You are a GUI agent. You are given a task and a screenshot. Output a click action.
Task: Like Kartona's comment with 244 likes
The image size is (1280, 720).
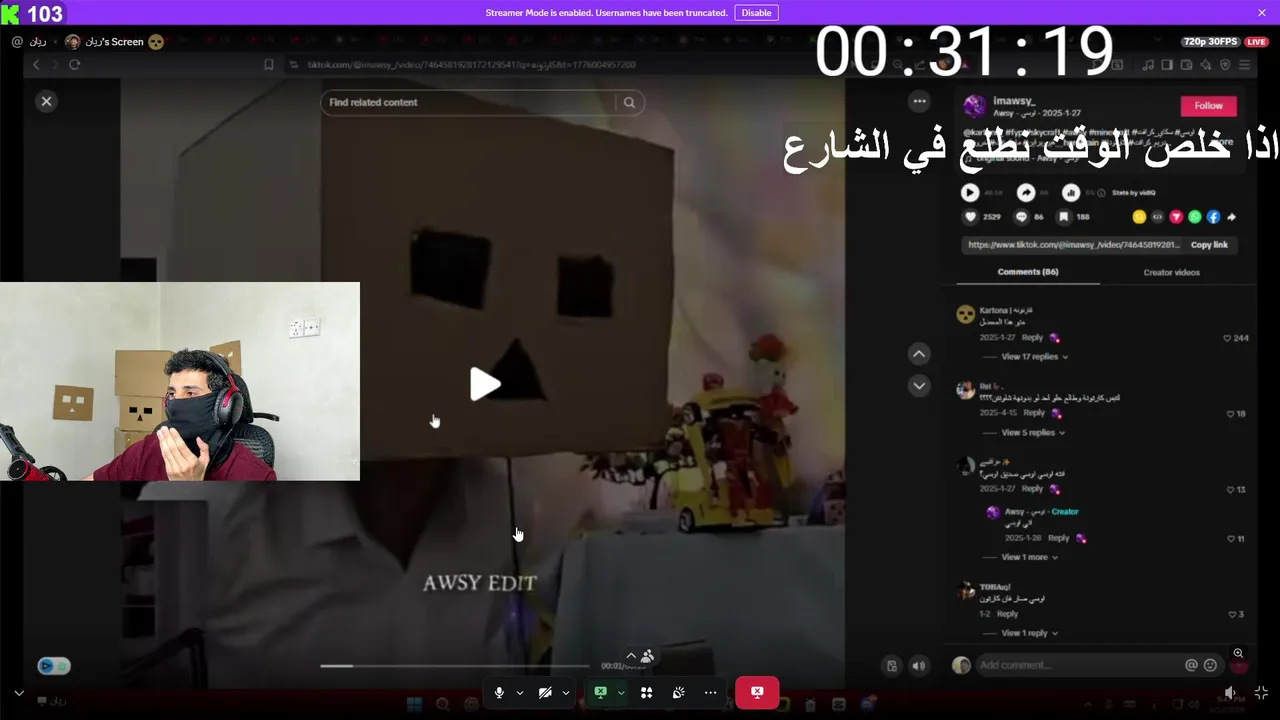(1228, 338)
